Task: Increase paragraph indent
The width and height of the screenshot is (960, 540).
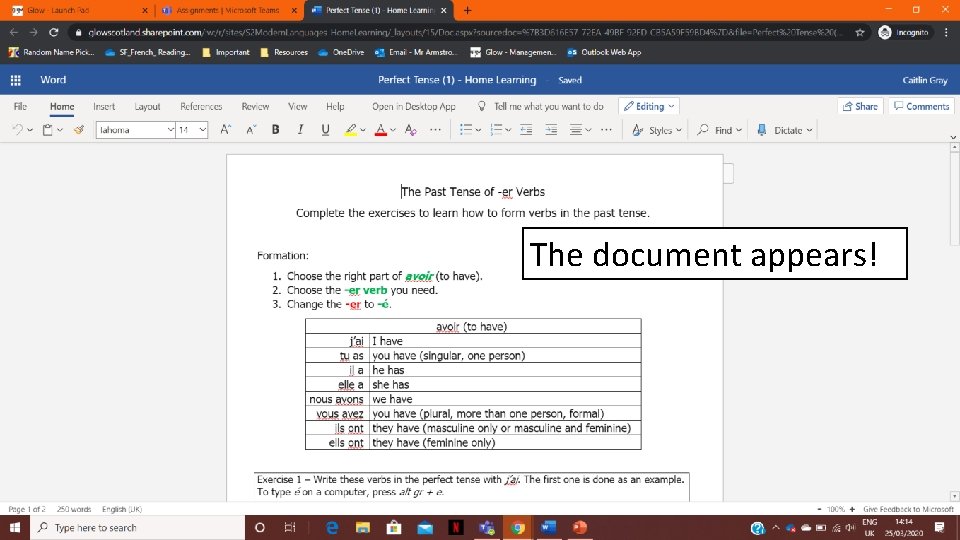Action: tap(551, 130)
